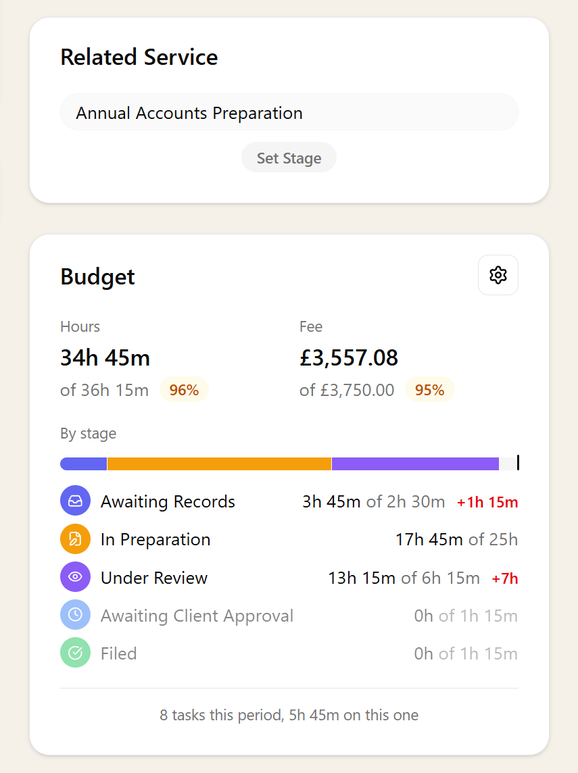Click '13h 15m of 6h 15m' value

pyautogui.click(x=404, y=577)
